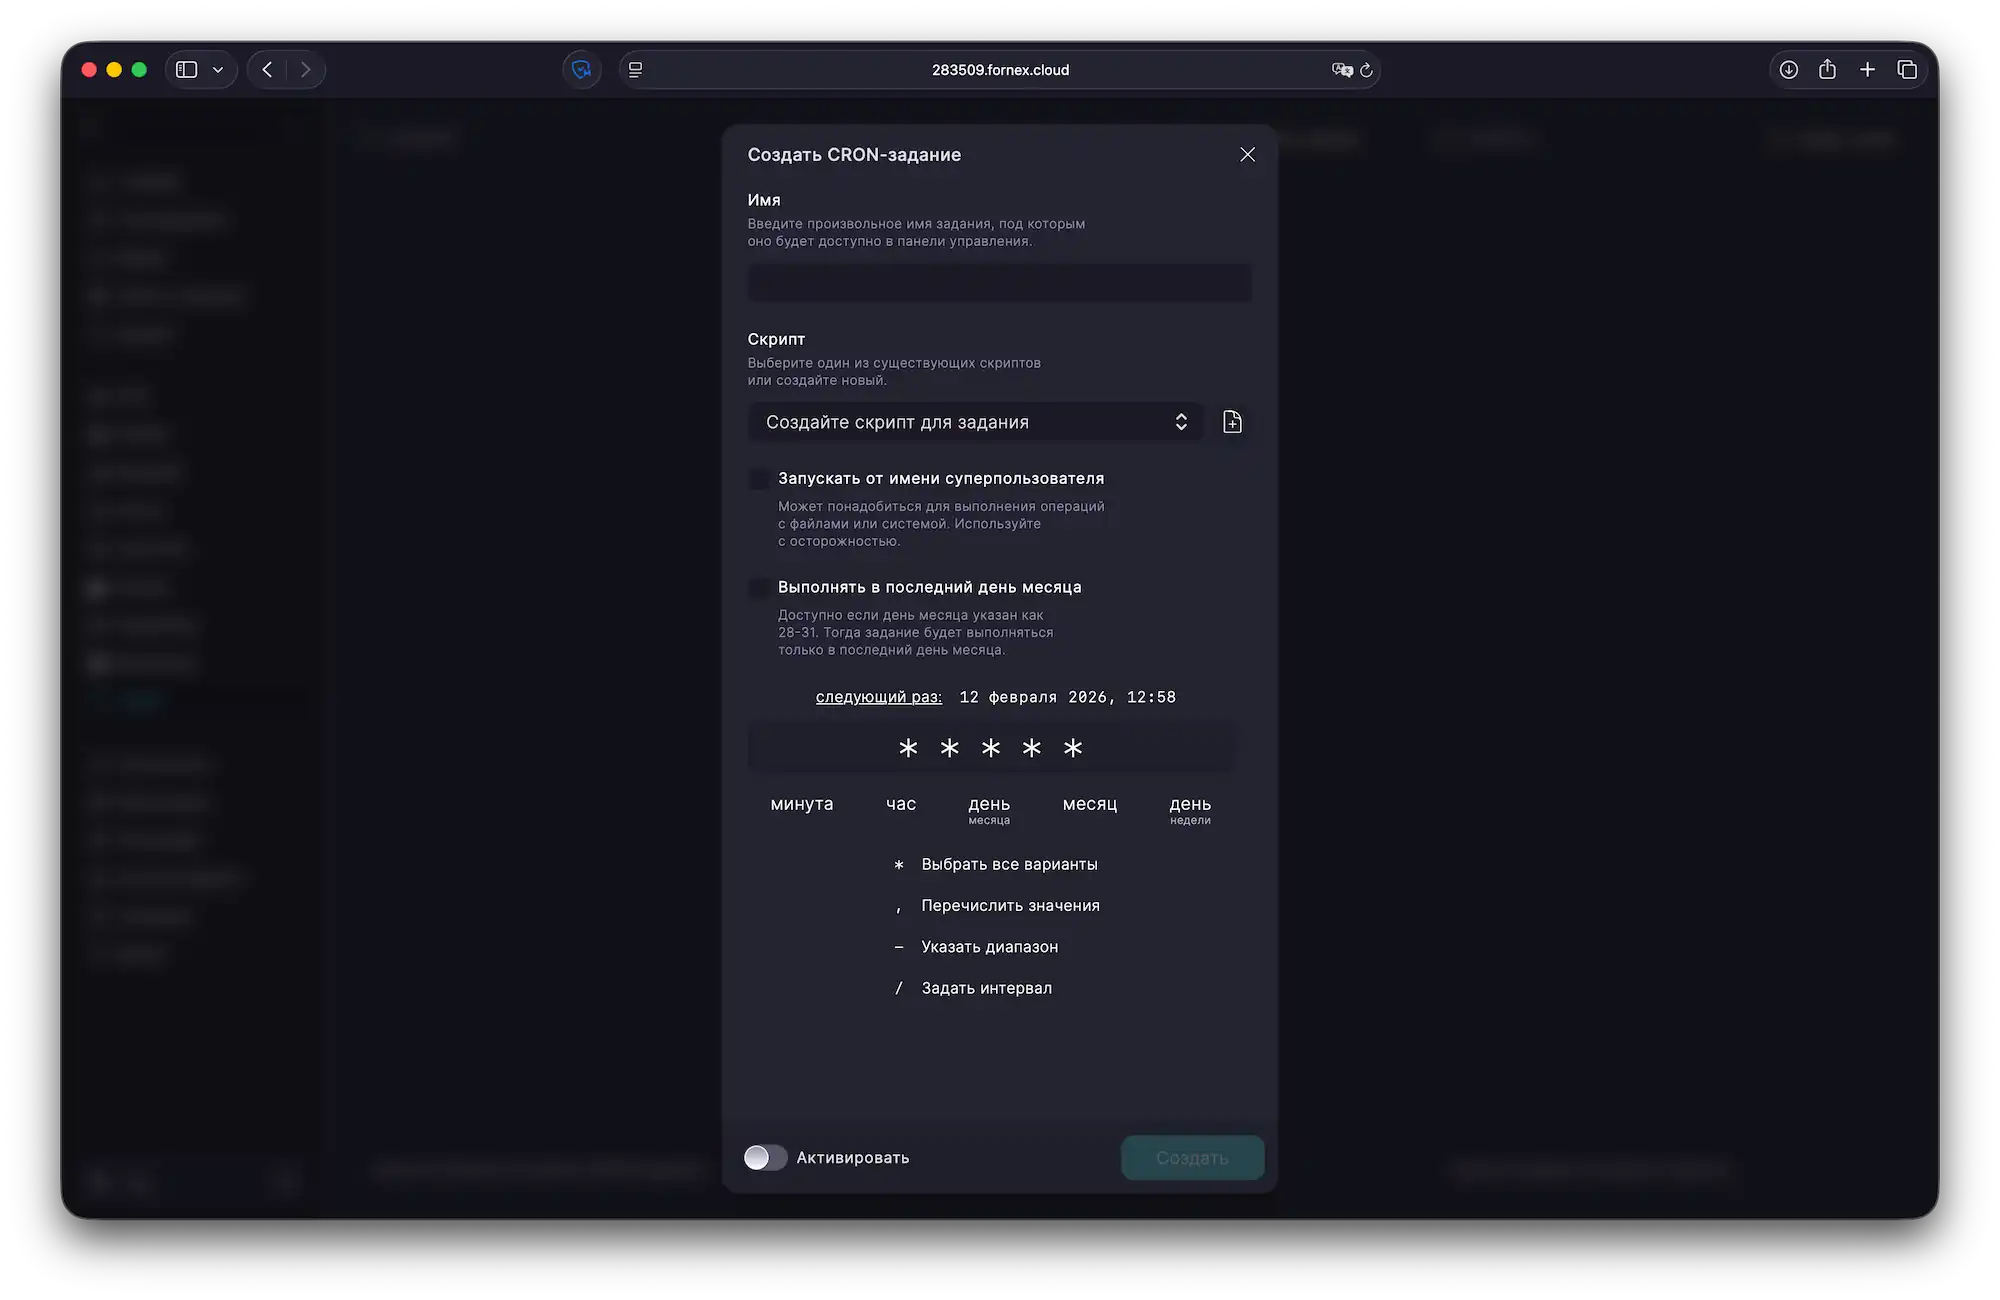Click the Имя input field
Image resolution: width=2000 pixels, height=1300 pixels.
click(x=998, y=283)
